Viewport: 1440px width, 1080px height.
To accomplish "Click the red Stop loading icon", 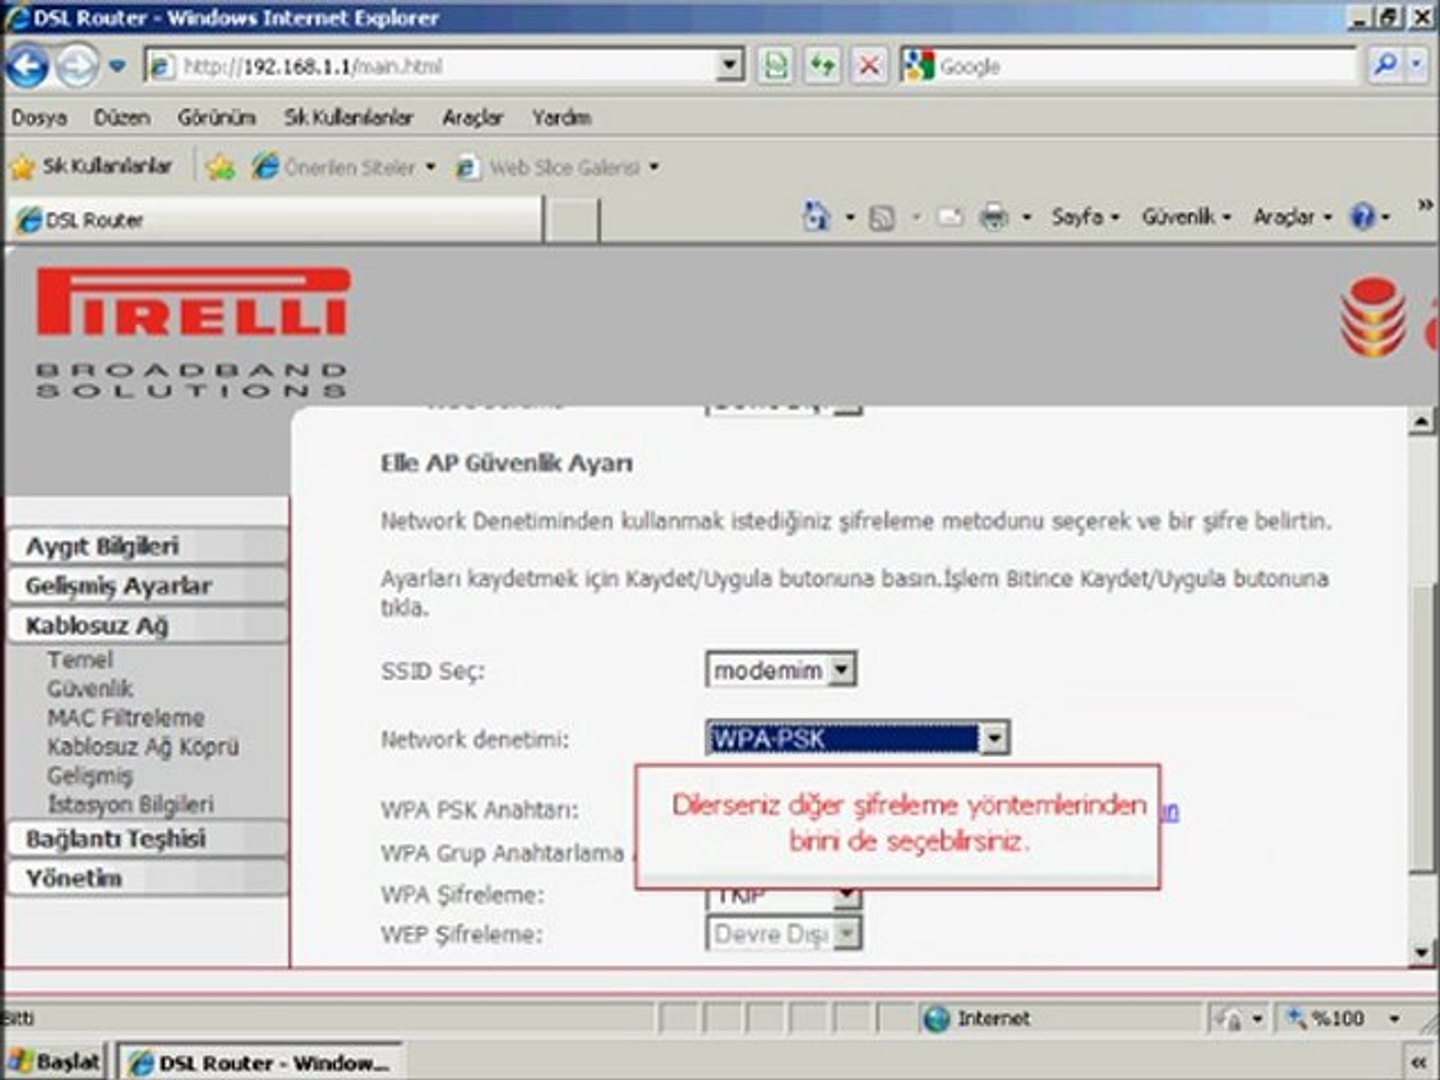I will (x=870, y=67).
